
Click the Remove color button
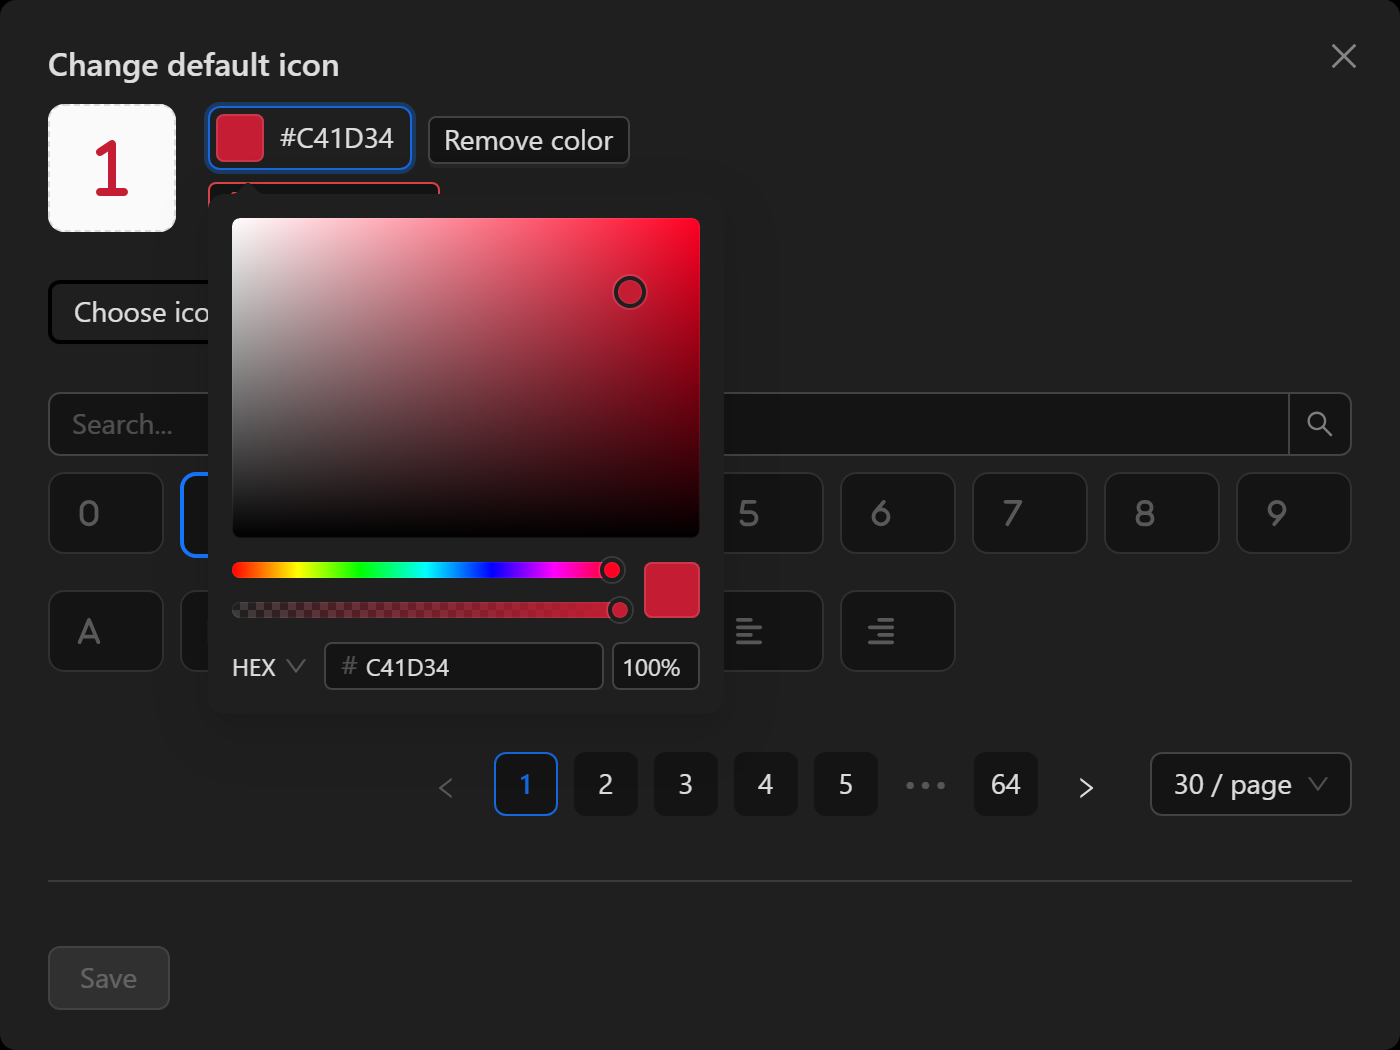click(x=529, y=140)
